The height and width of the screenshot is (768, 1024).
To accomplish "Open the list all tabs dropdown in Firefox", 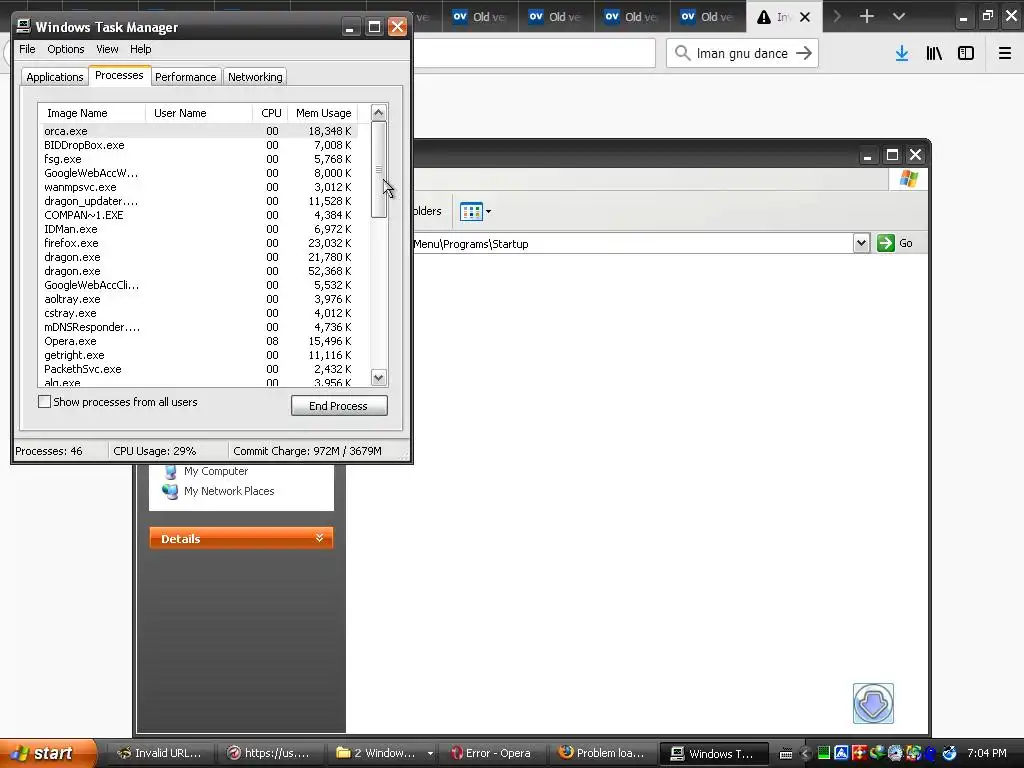I will [x=899, y=16].
